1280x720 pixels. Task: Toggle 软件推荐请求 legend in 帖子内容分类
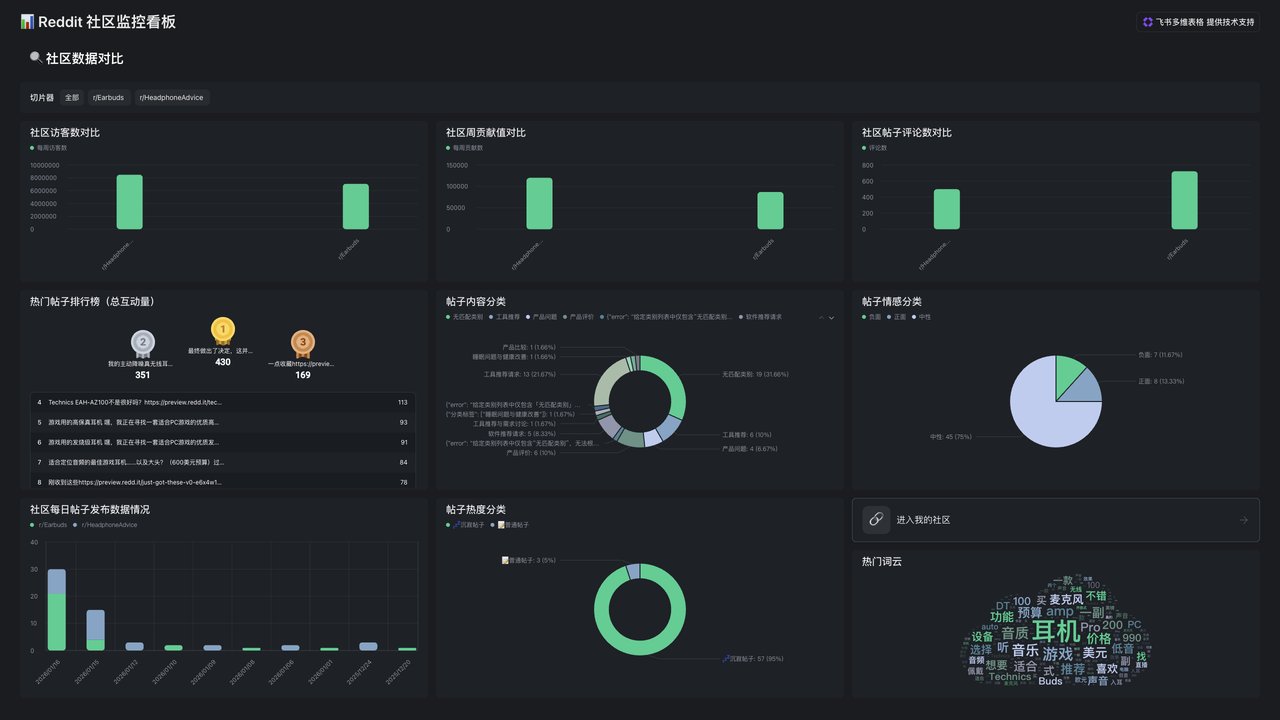pos(761,317)
